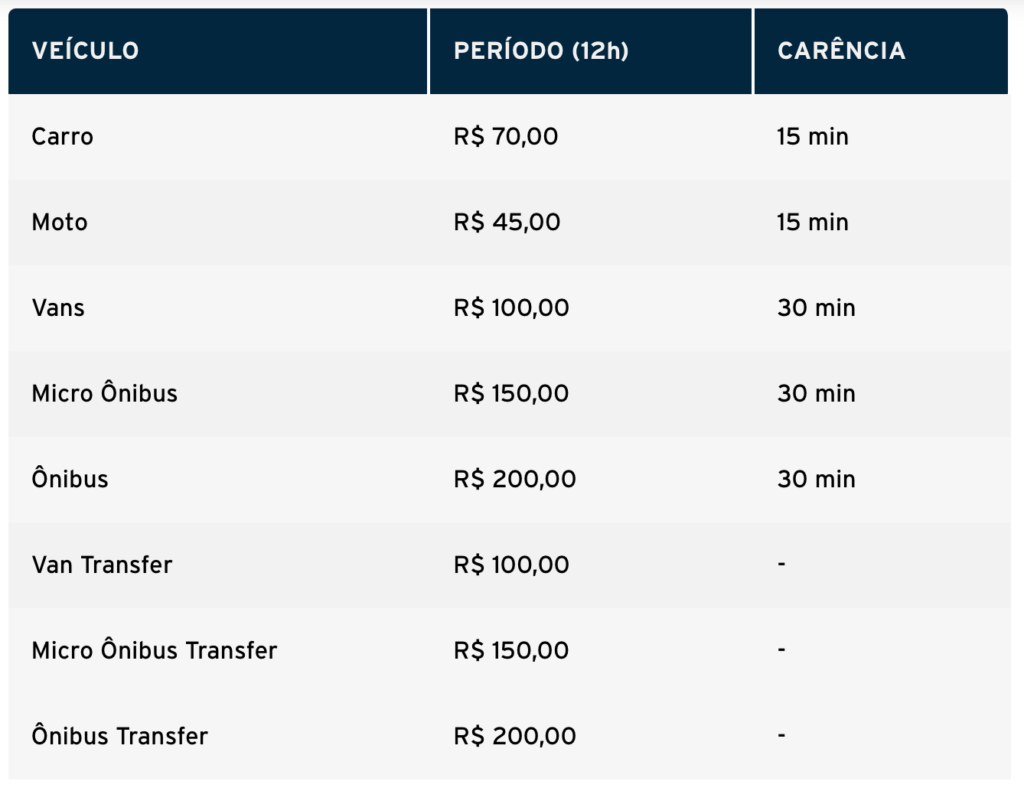Click R$ 200,00 in Ônibus Transfer row
The image size is (1024, 791).
(x=515, y=737)
